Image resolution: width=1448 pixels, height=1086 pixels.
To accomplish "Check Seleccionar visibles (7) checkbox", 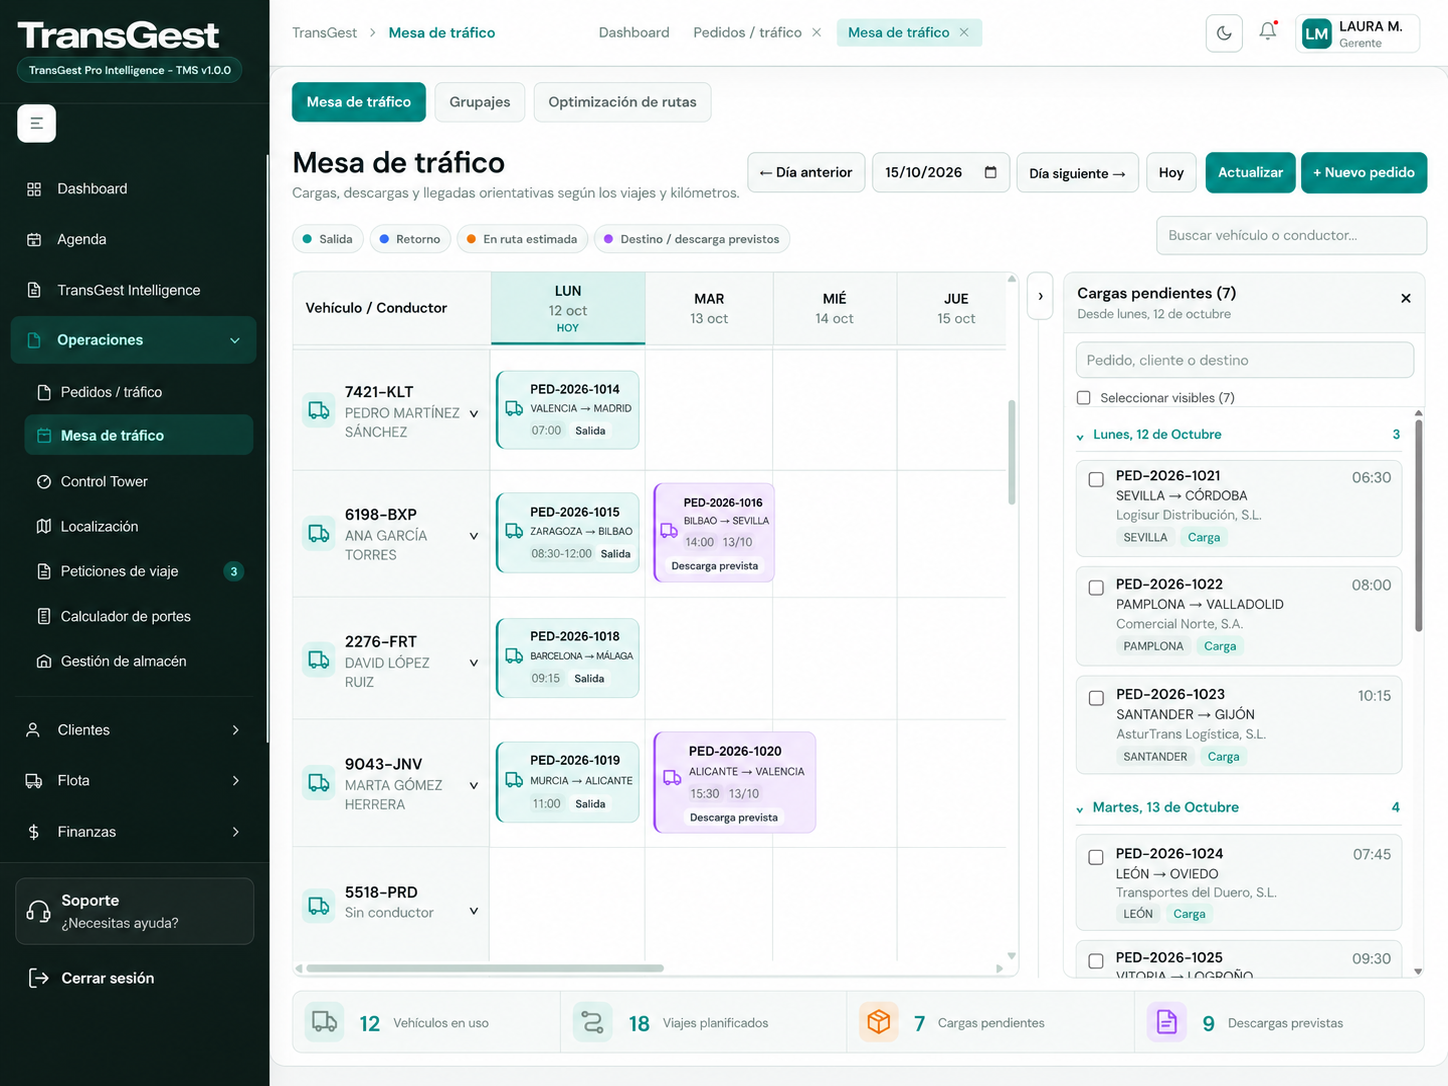I will click(x=1083, y=398).
